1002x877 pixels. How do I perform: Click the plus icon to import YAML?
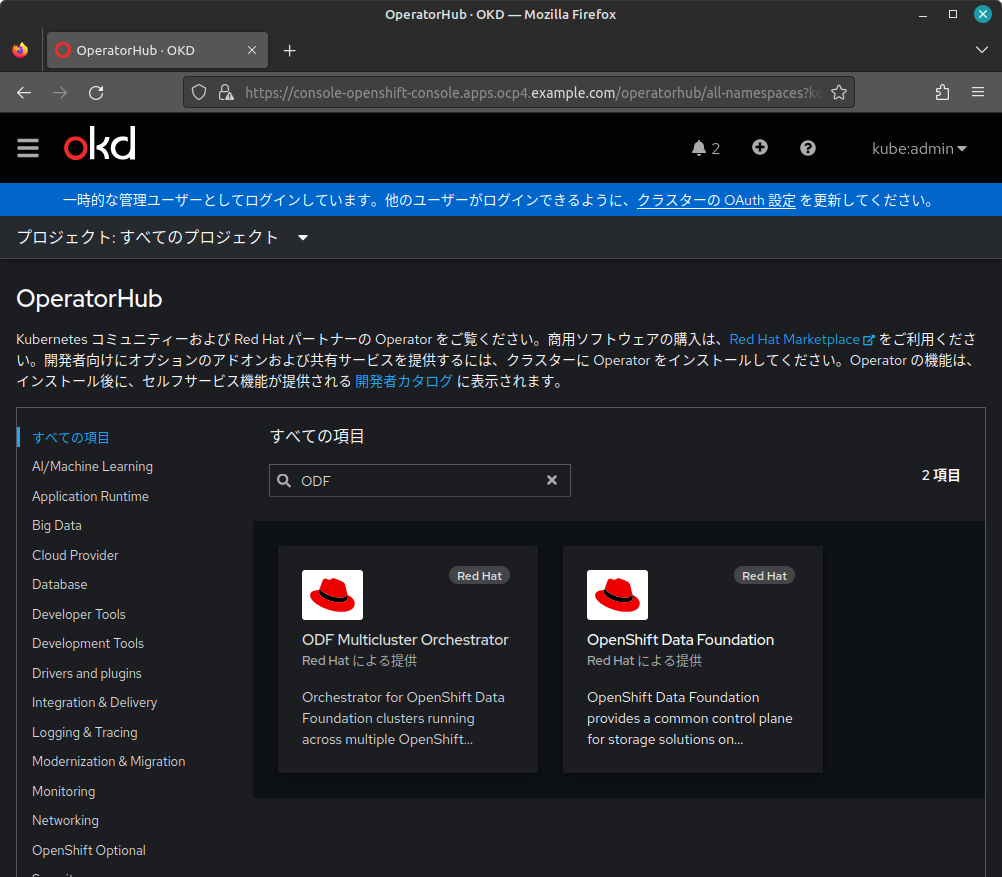click(760, 147)
